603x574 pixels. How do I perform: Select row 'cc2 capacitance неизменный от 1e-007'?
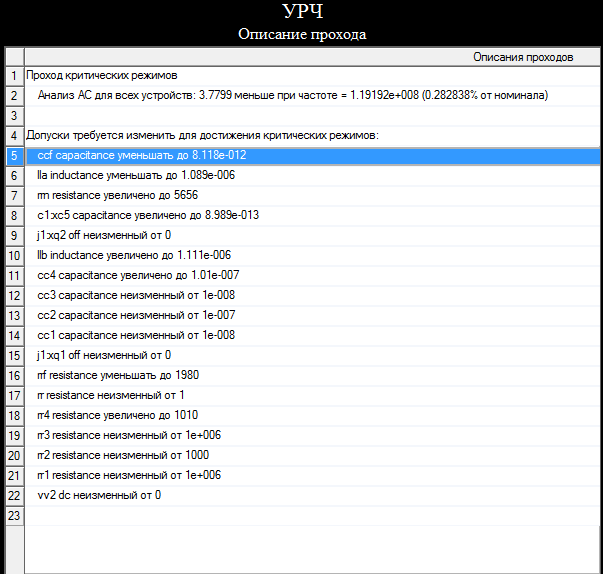point(312,315)
